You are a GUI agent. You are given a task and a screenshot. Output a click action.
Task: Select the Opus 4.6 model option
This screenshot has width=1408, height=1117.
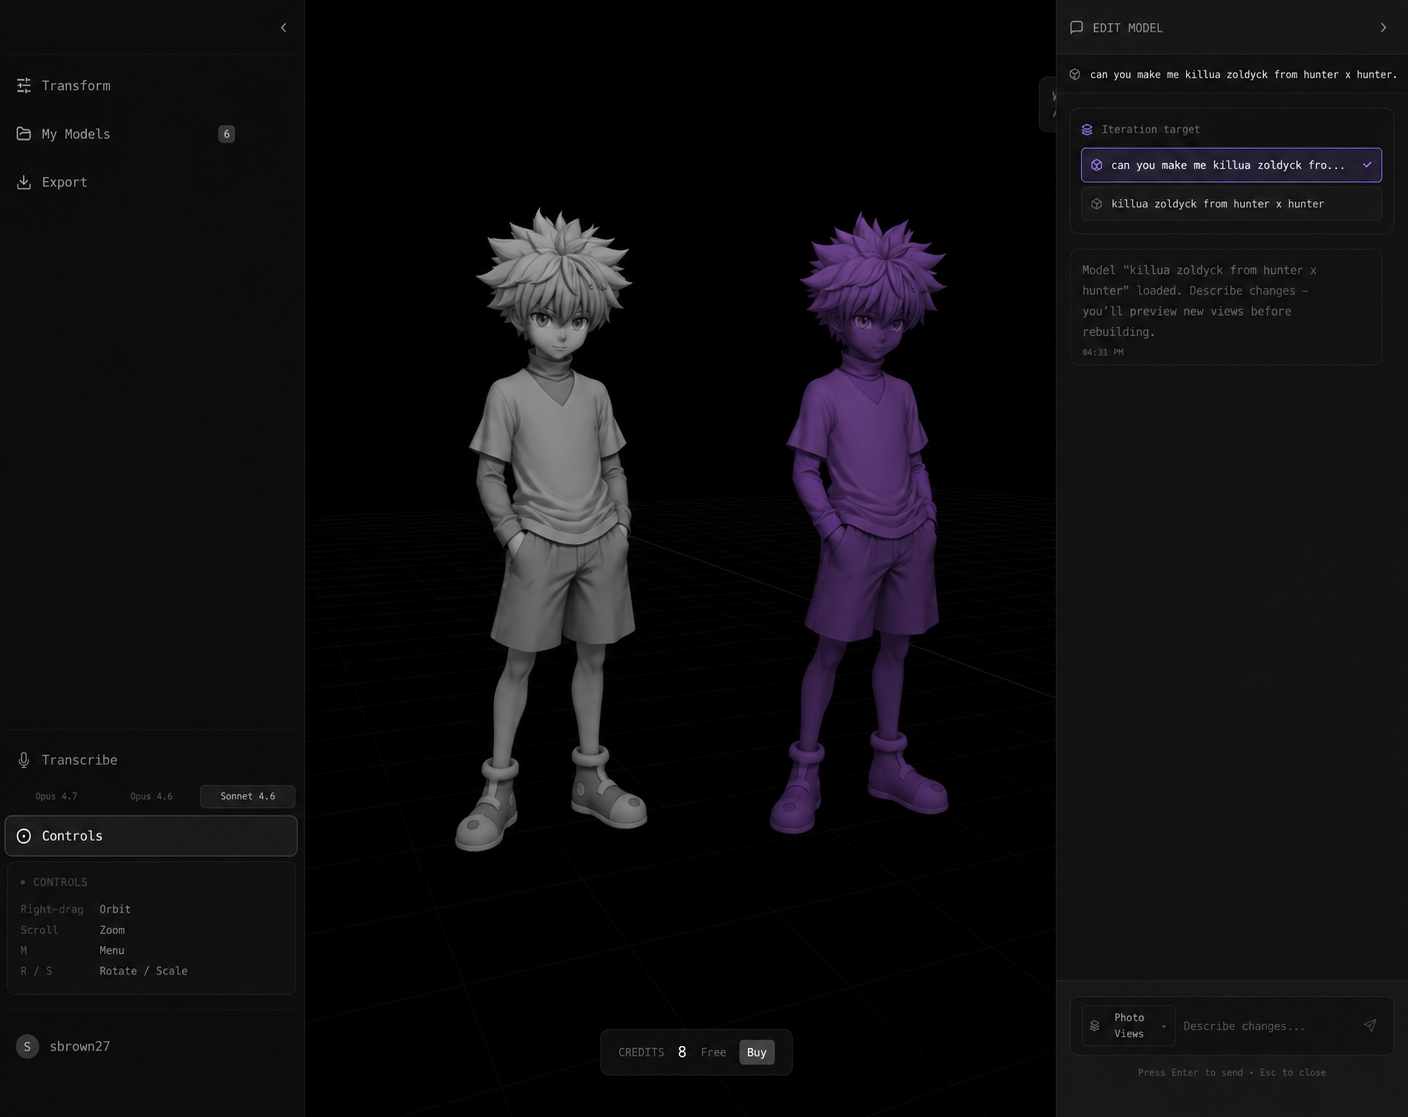tap(151, 796)
